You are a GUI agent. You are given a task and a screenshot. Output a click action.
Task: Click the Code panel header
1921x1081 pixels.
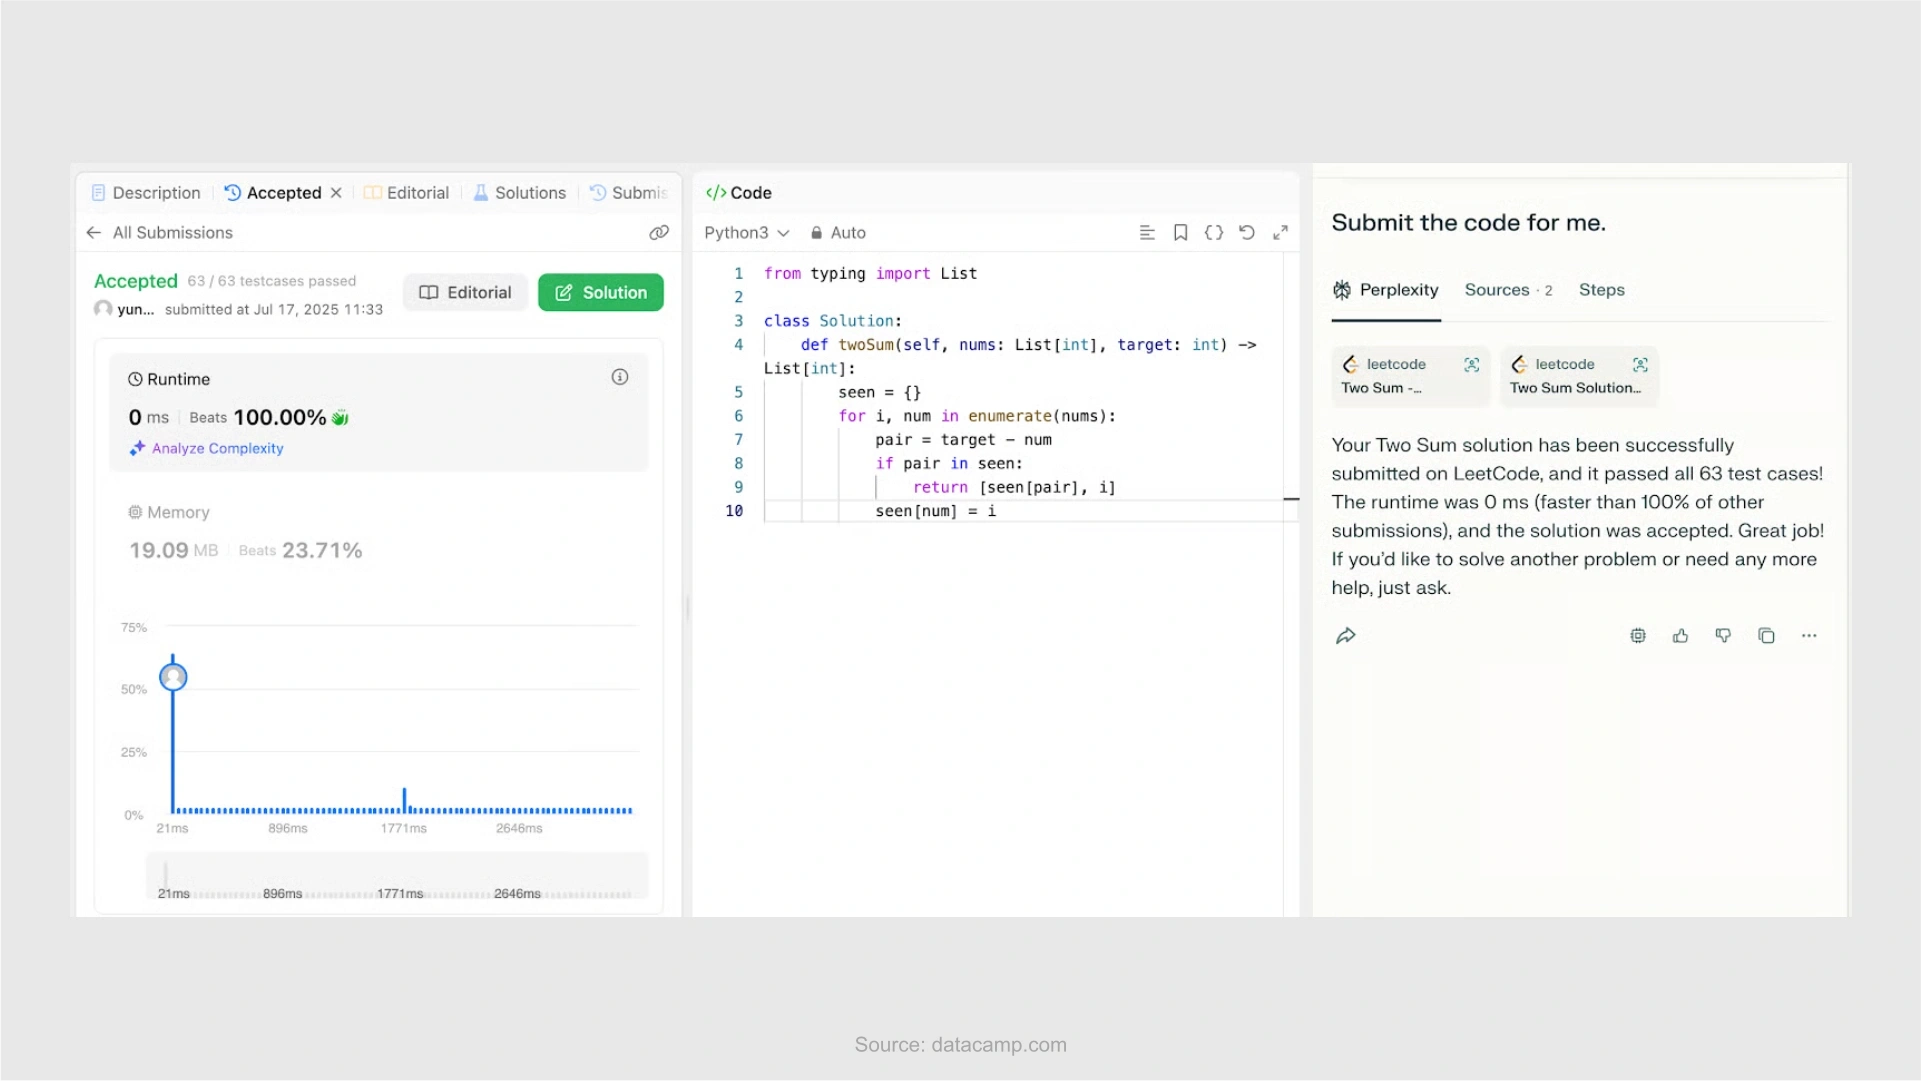click(x=738, y=193)
